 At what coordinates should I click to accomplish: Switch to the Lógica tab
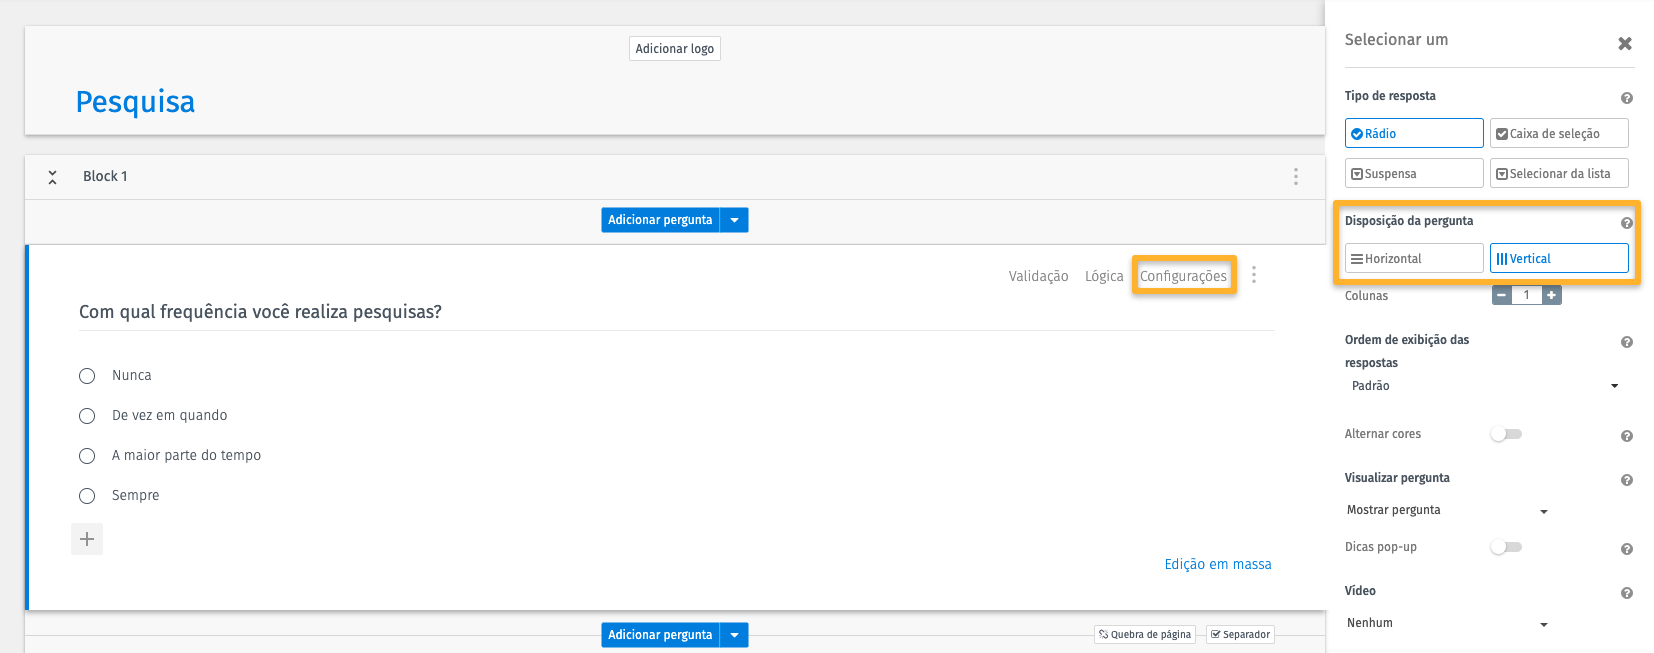tap(1104, 276)
